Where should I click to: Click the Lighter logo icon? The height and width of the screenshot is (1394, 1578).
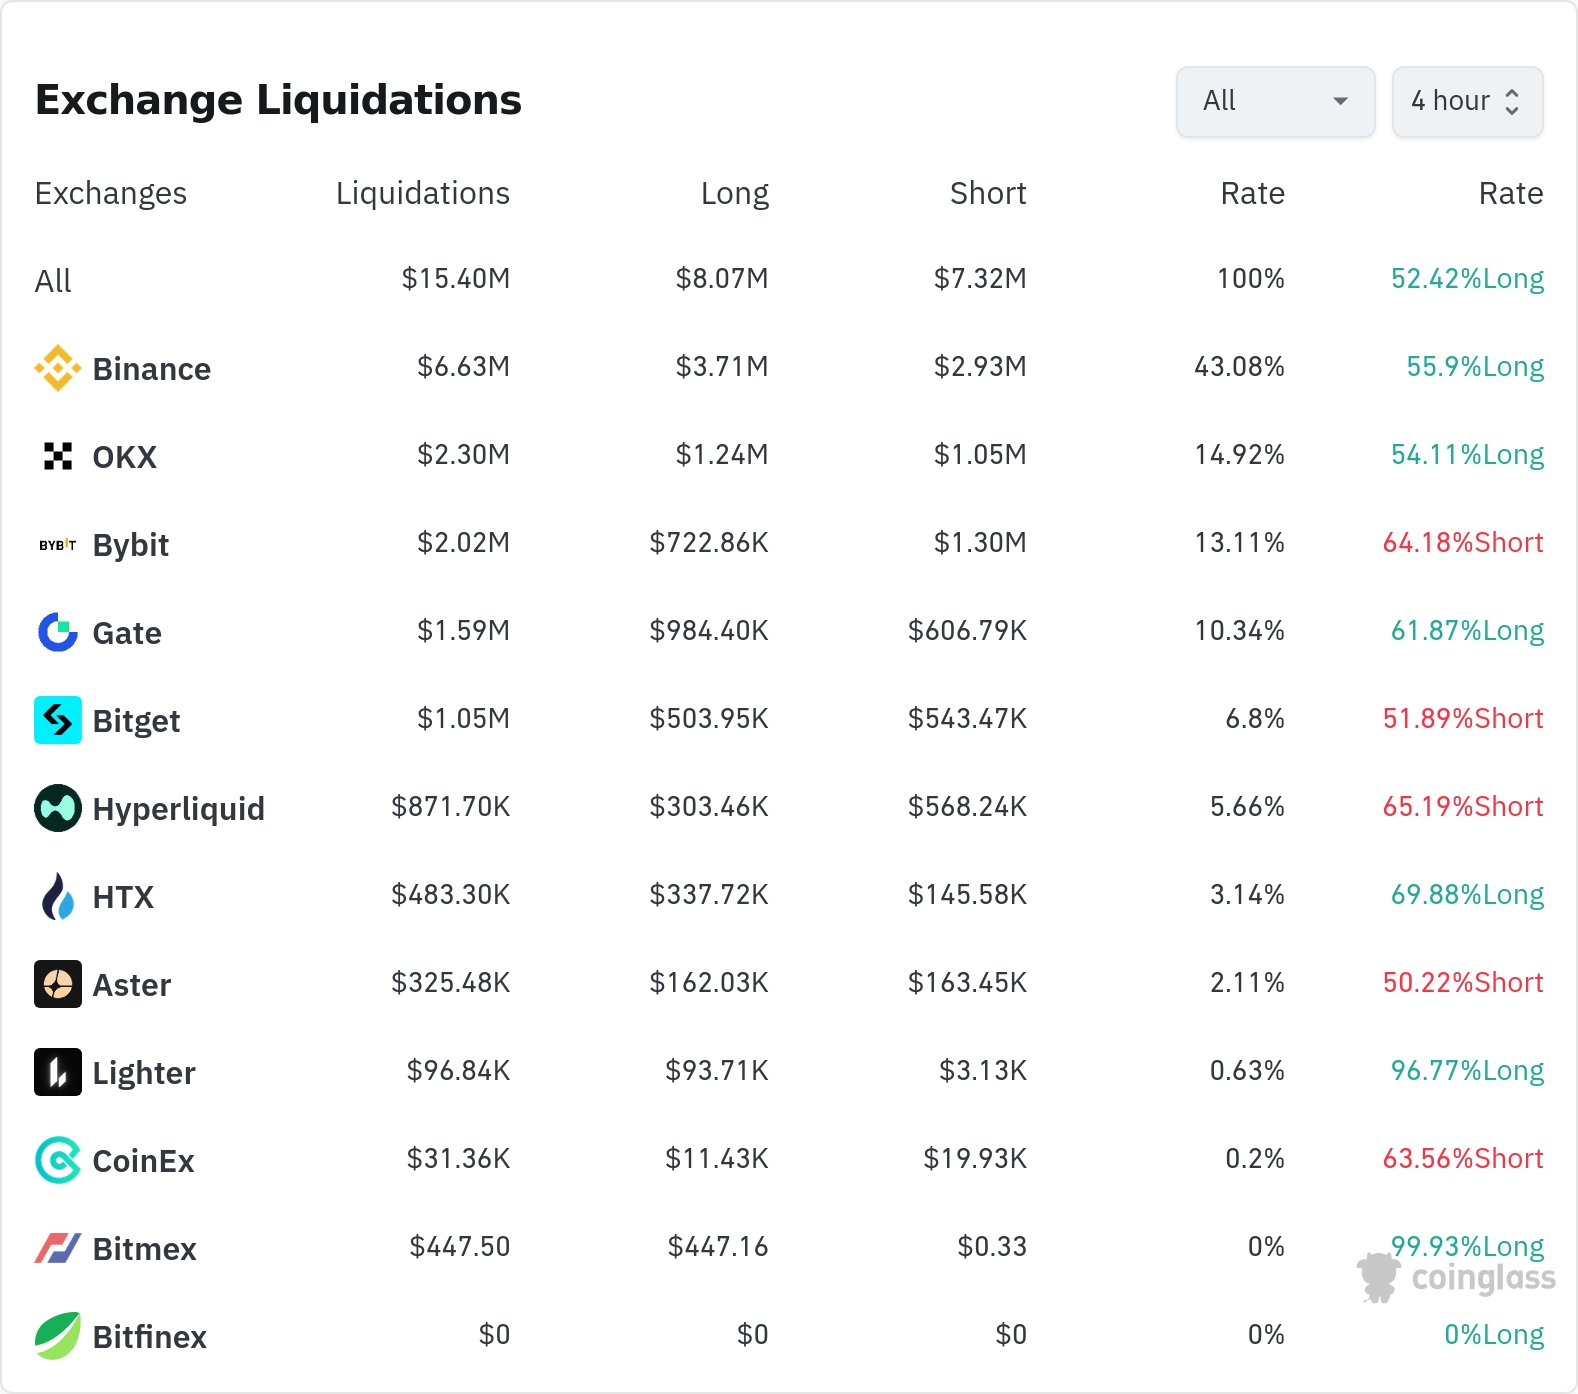[58, 1072]
